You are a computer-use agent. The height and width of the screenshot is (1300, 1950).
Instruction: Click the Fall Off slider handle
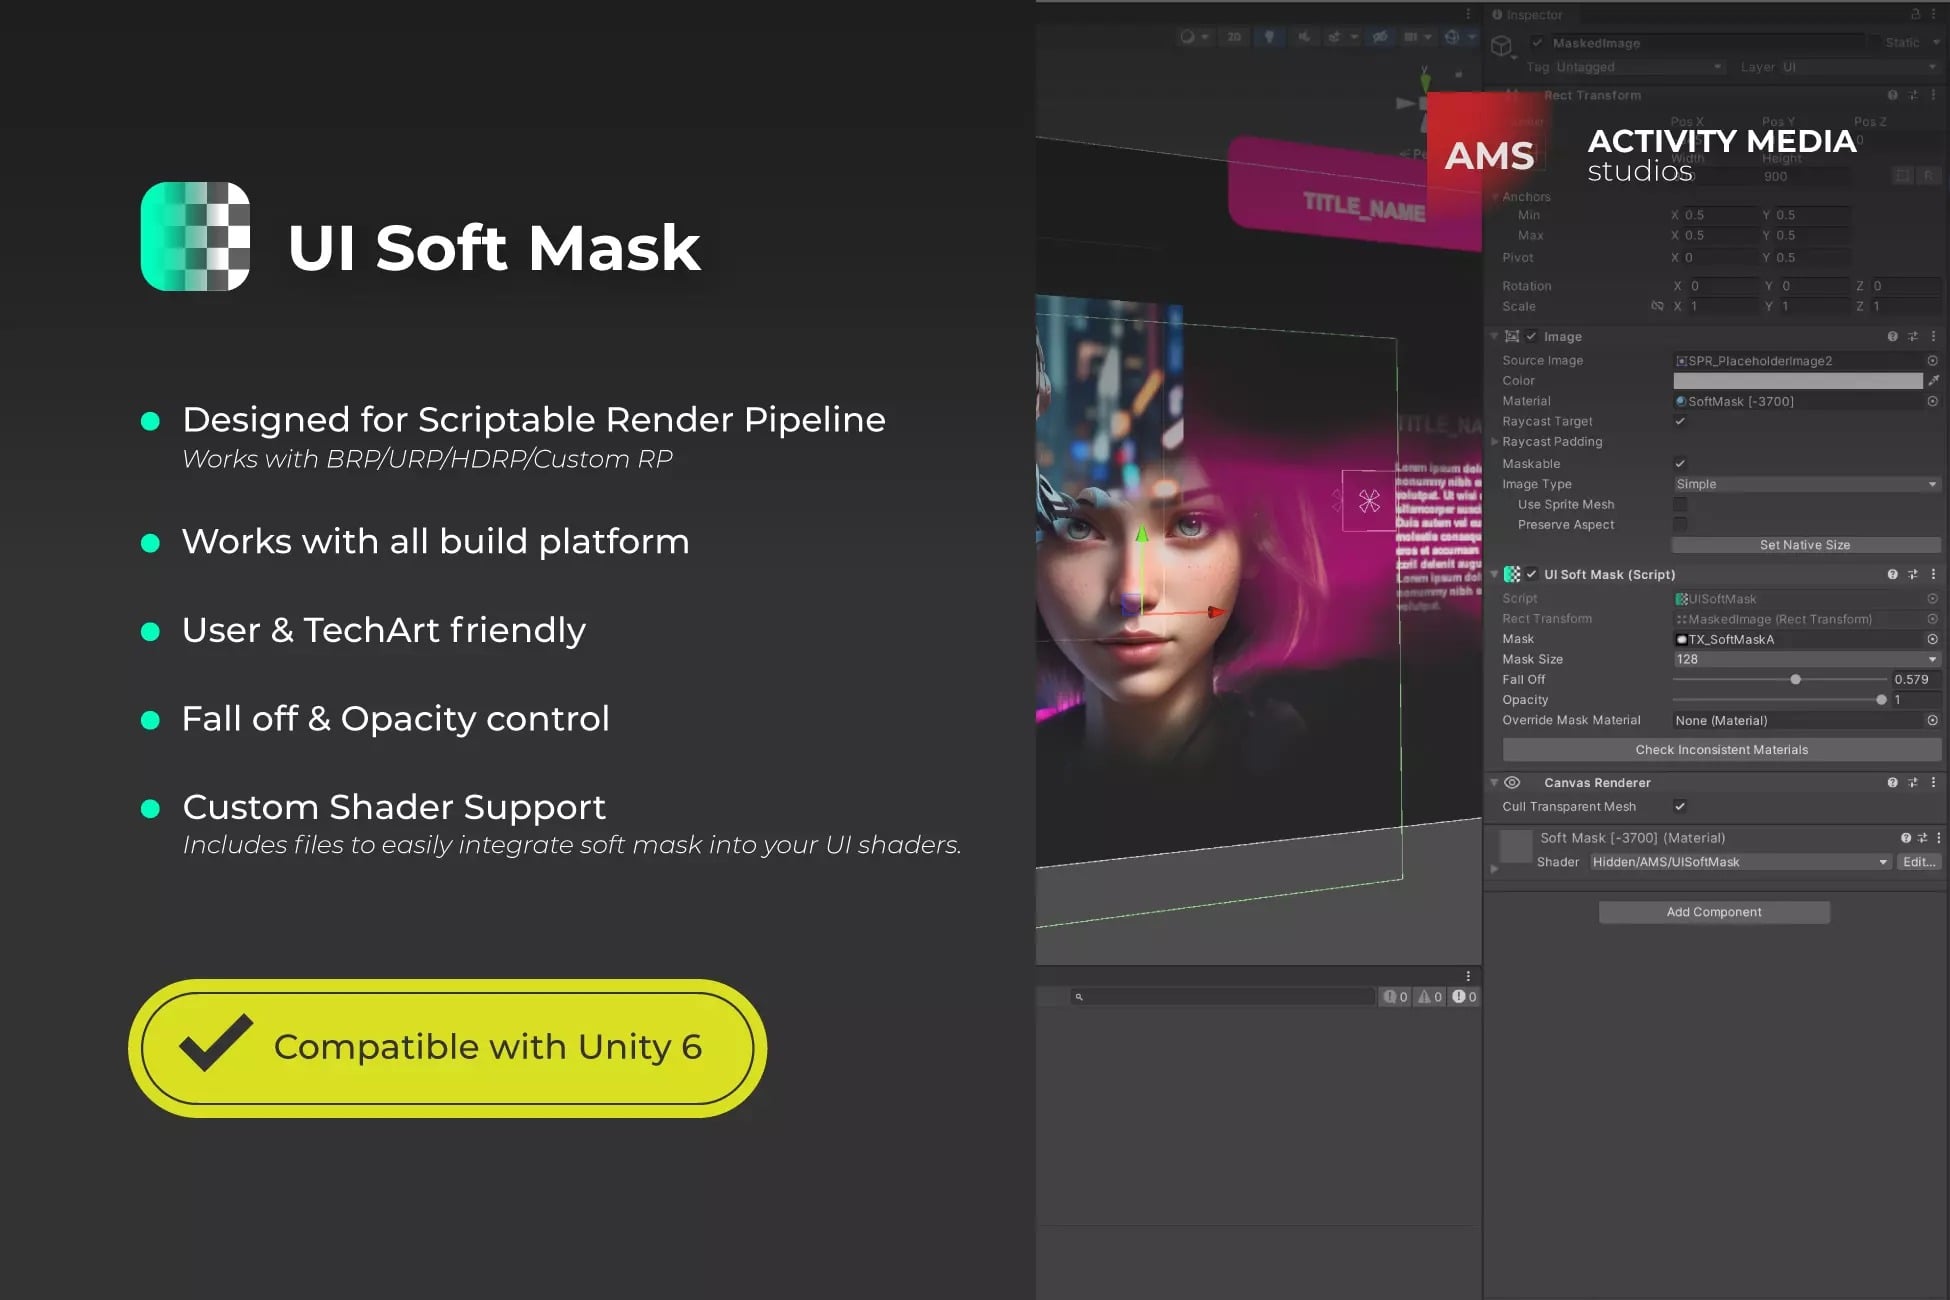tap(1795, 680)
